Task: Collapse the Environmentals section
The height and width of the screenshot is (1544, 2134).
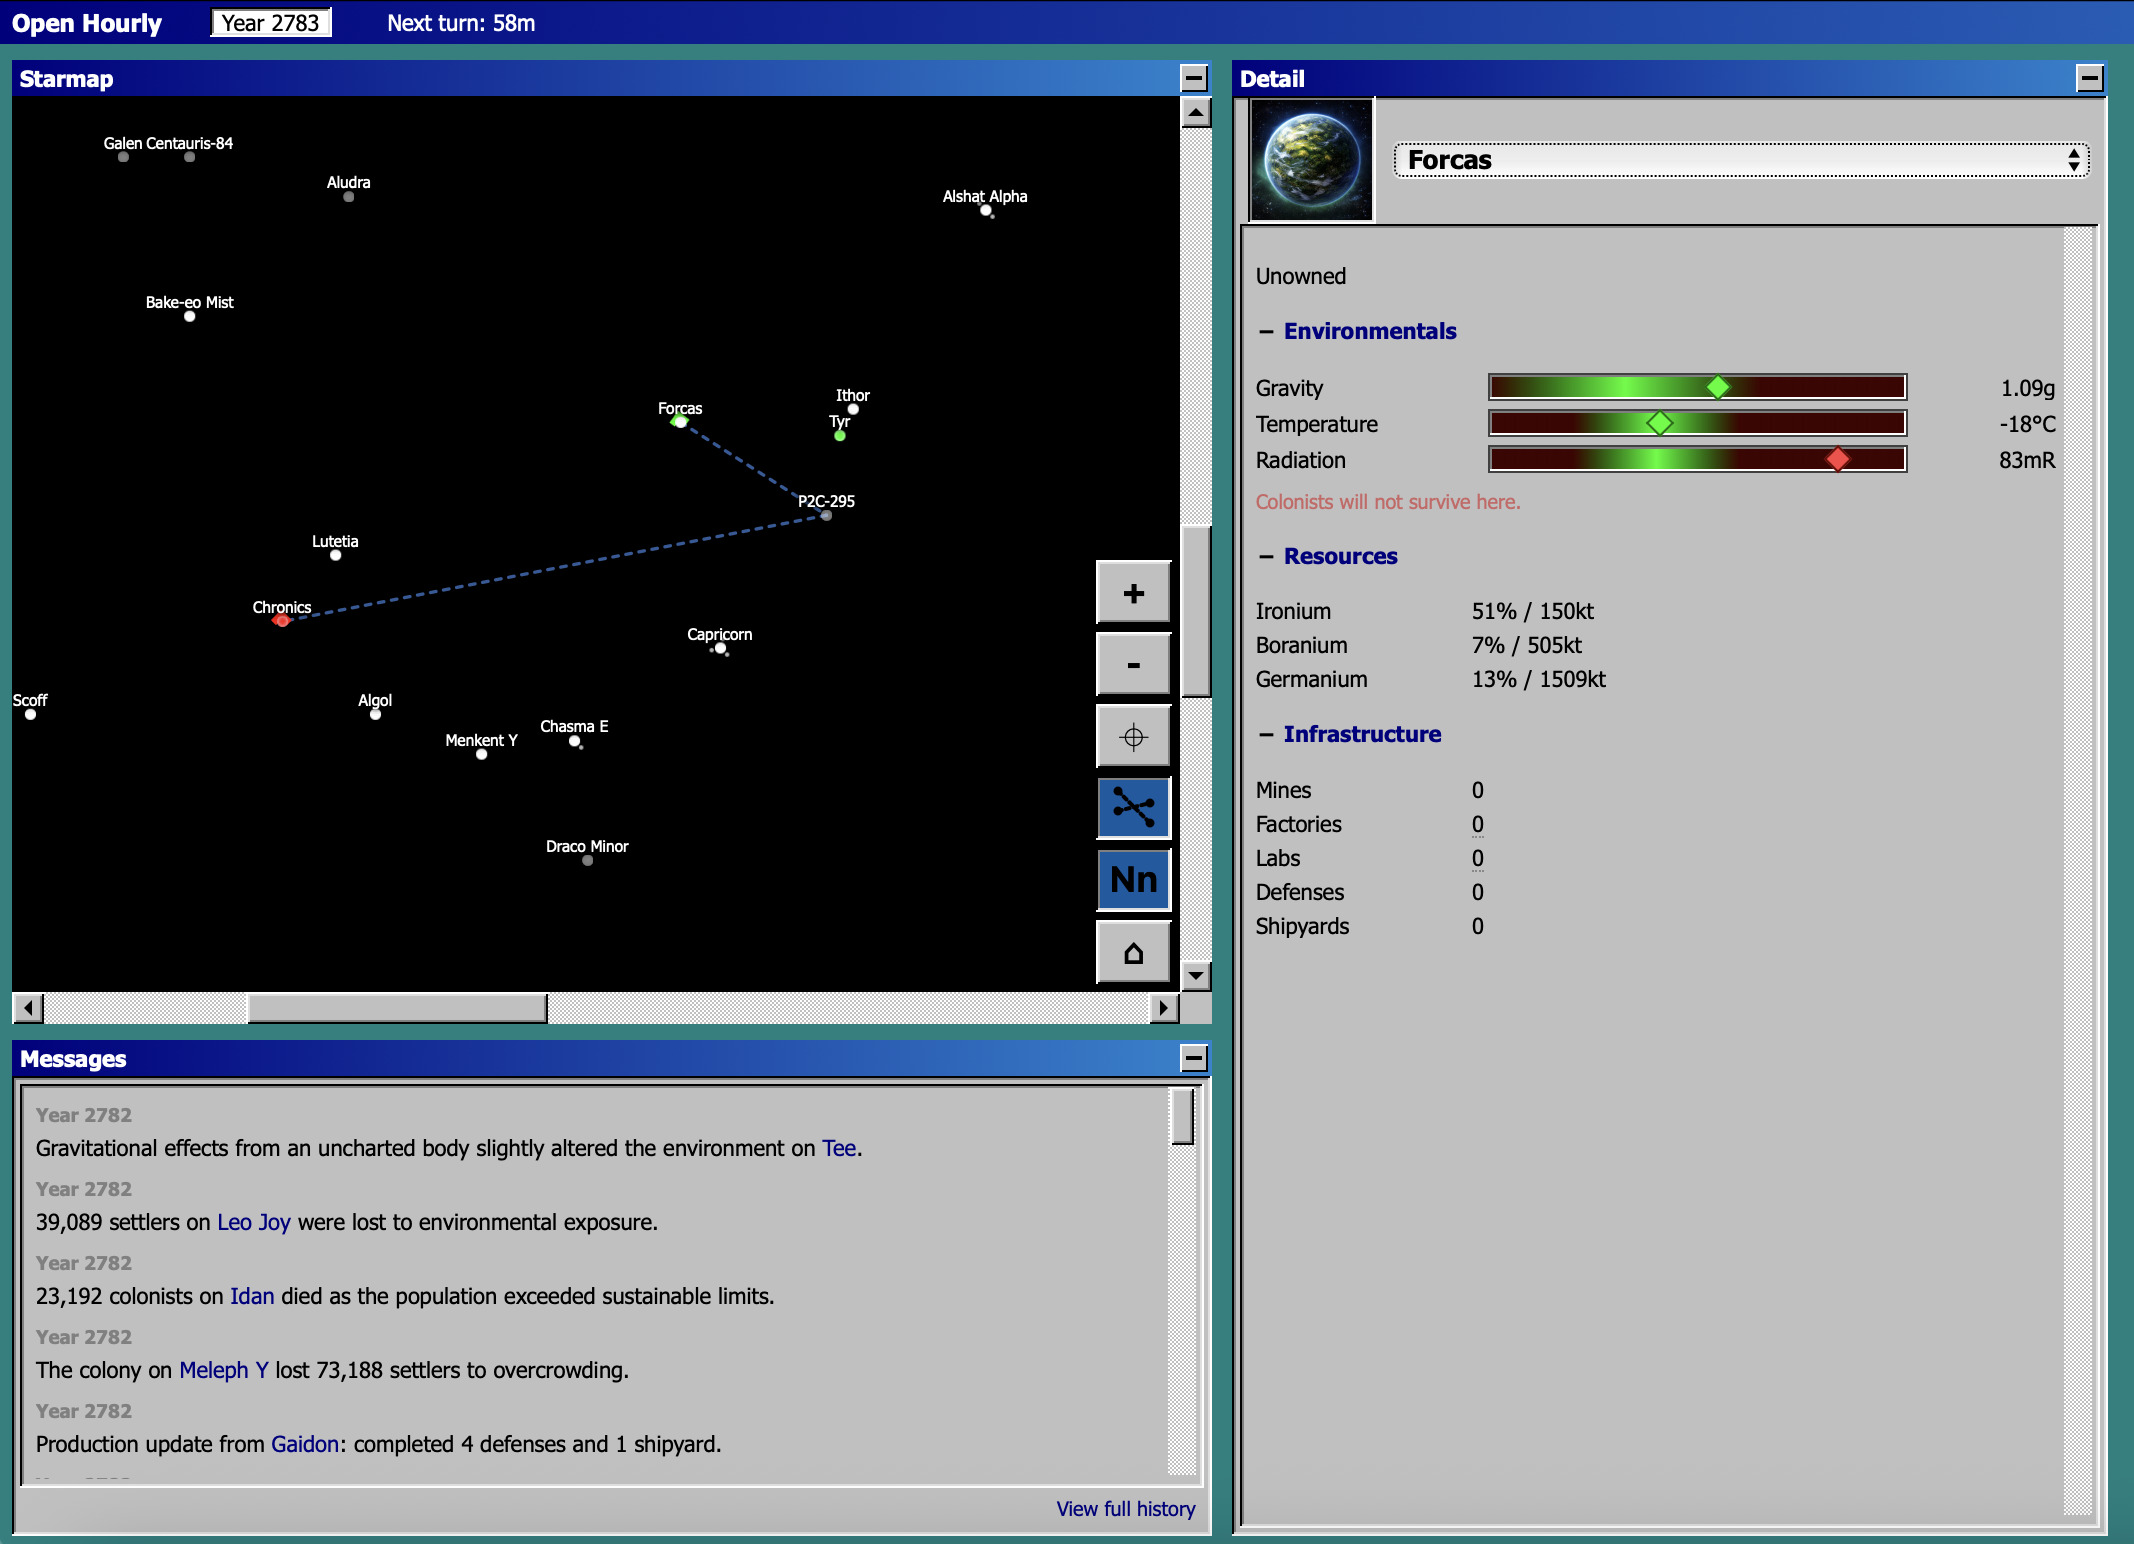Action: (1369, 331)
